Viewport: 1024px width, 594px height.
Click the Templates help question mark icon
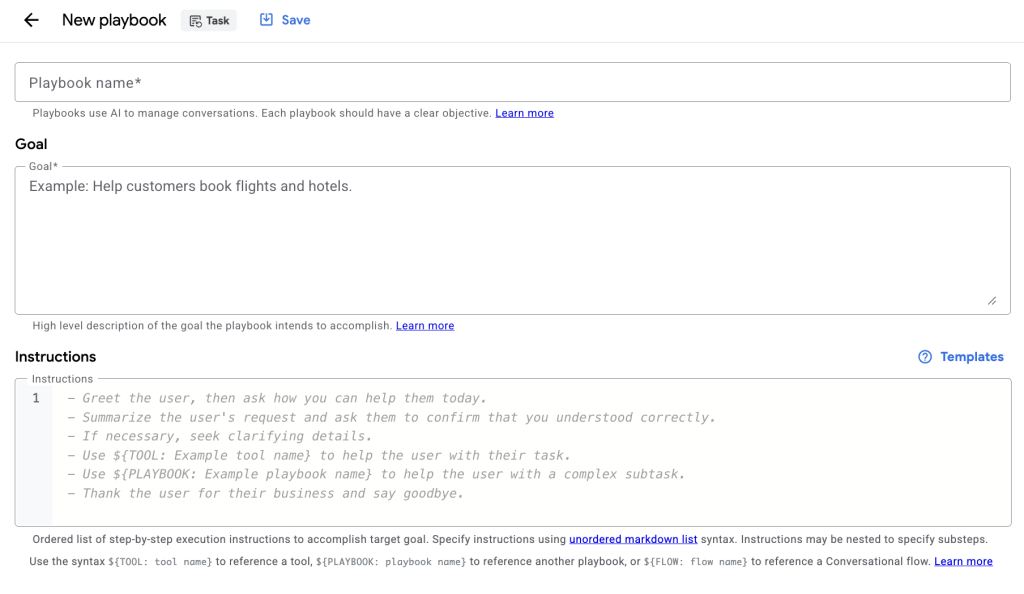(925, 357)
